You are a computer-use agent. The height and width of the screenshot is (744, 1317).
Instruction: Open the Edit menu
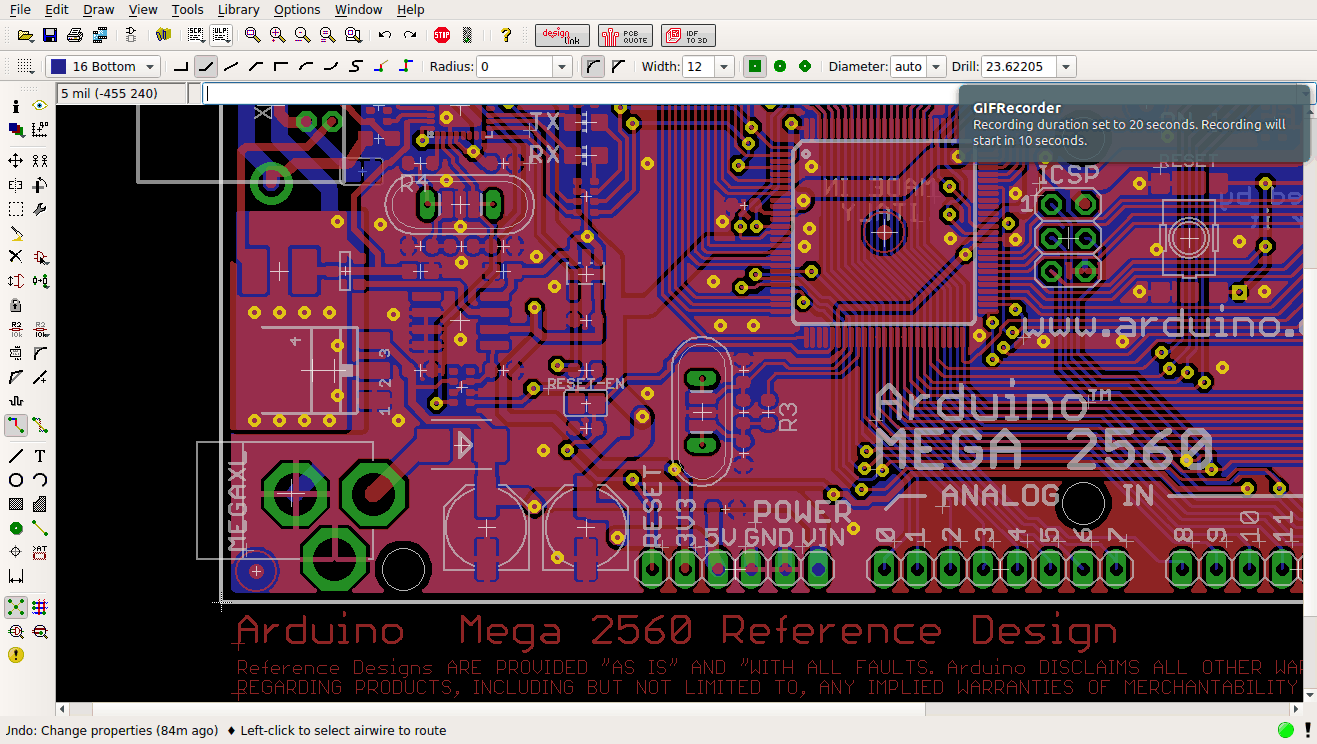pyautogui.click(x=57, y=10)
